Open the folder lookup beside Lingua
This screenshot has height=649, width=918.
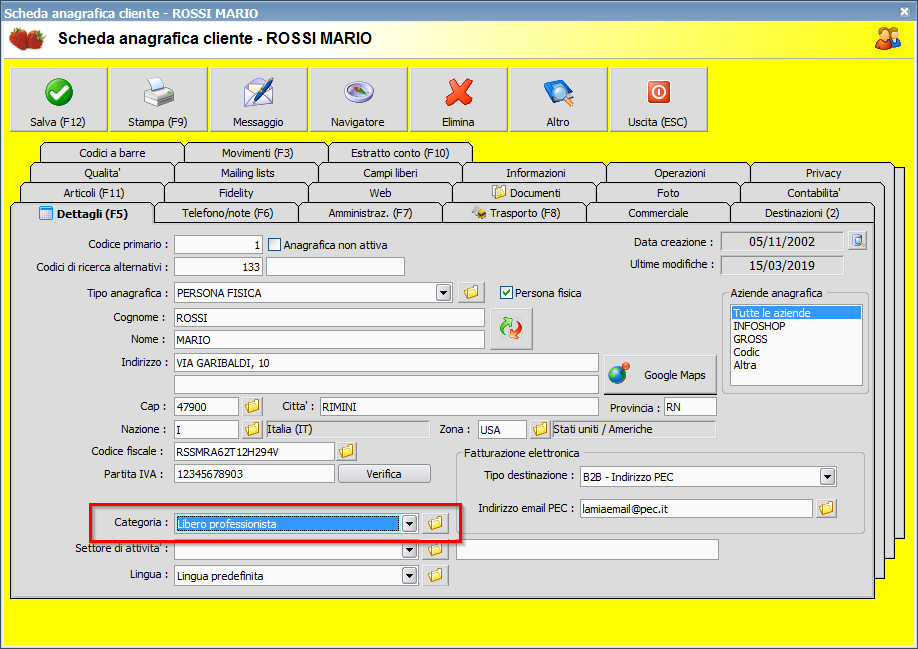click(x=435, y=575)
